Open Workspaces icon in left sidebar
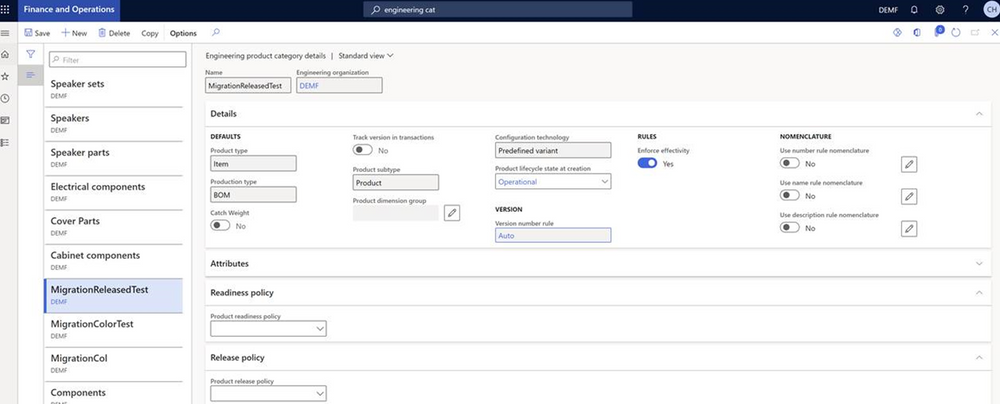The width and height of the screenshot is (1000, 404). [x=5, y=120]
